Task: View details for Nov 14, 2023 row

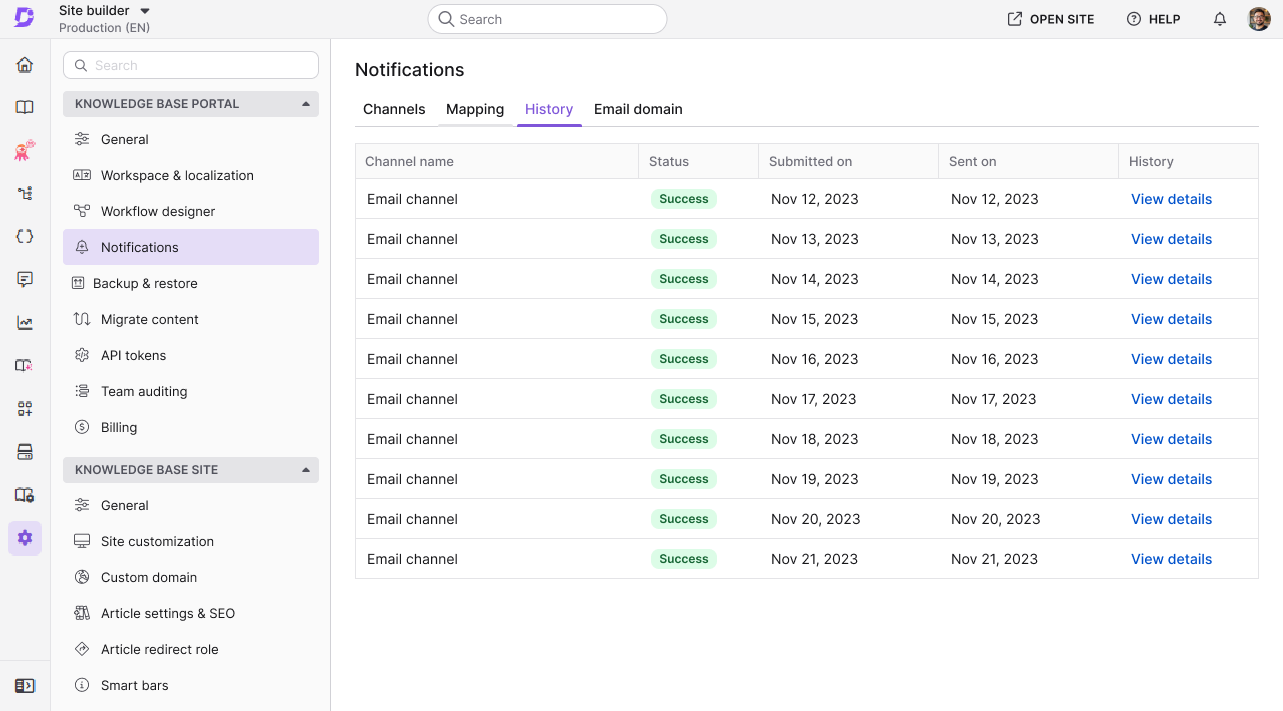Action: click(1171, 279)
